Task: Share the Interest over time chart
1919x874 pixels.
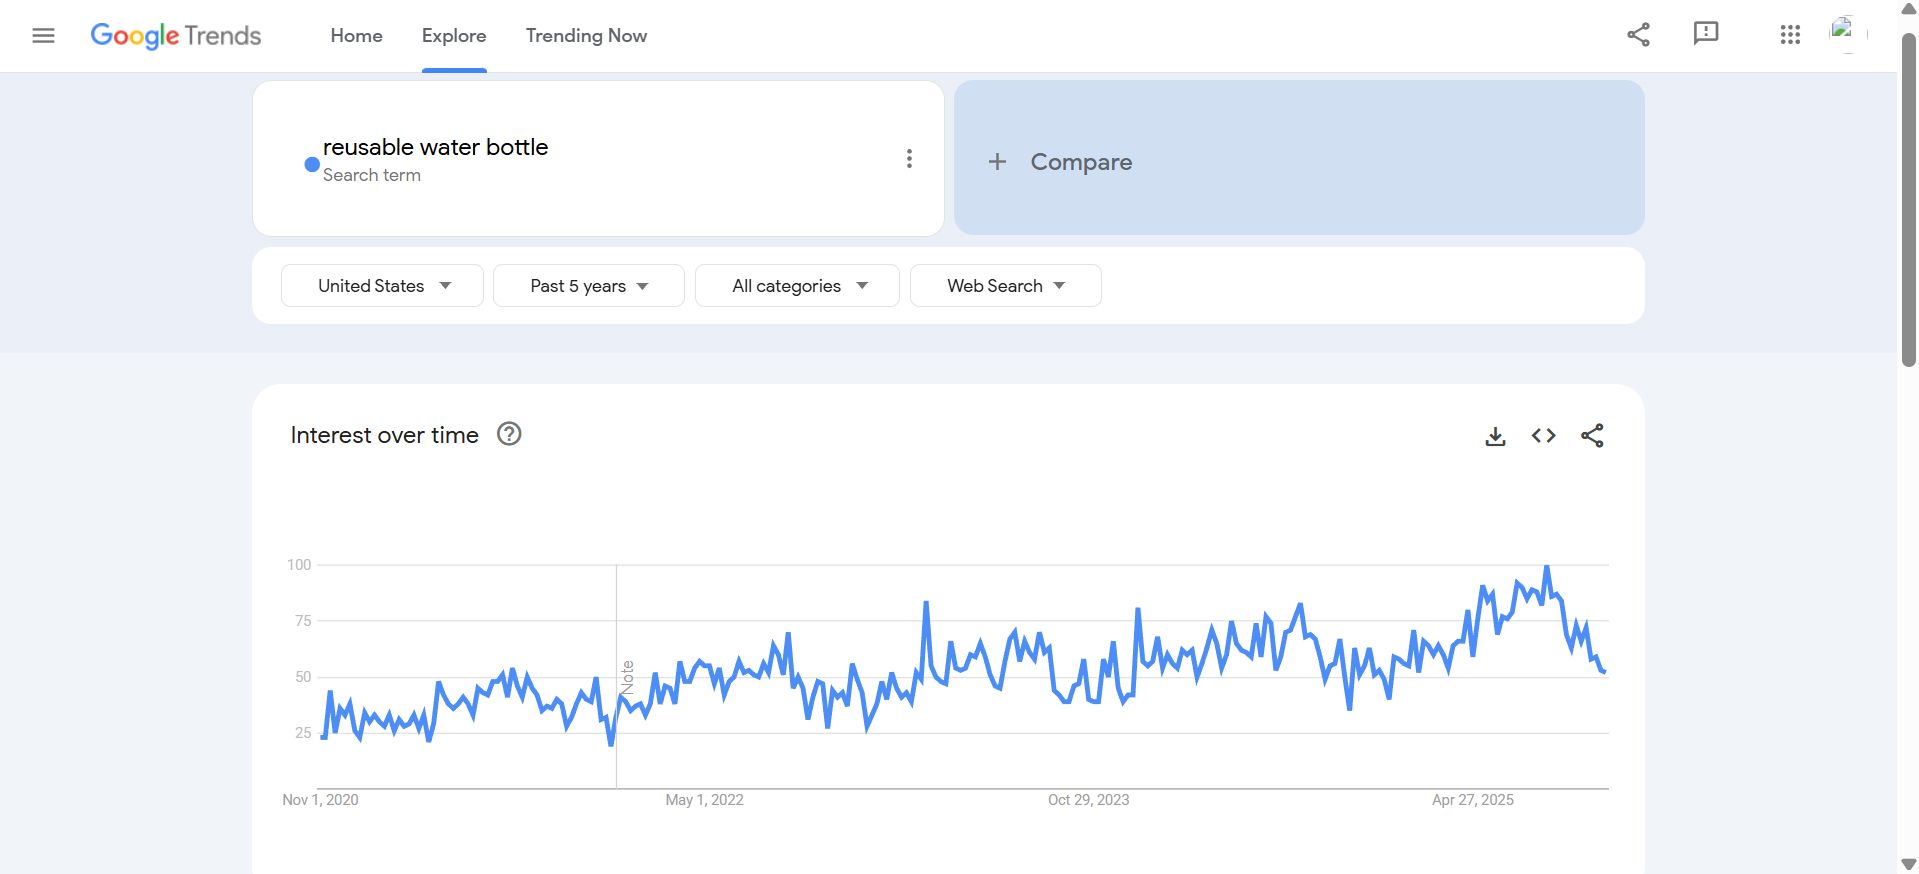Action: (x=1592, y=436)
